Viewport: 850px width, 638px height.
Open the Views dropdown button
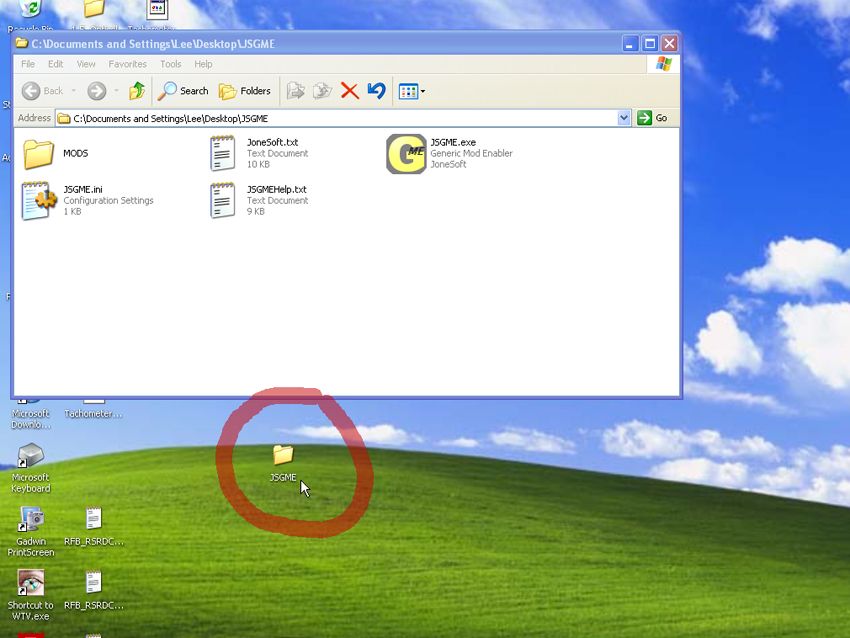(x=411, y=92)
